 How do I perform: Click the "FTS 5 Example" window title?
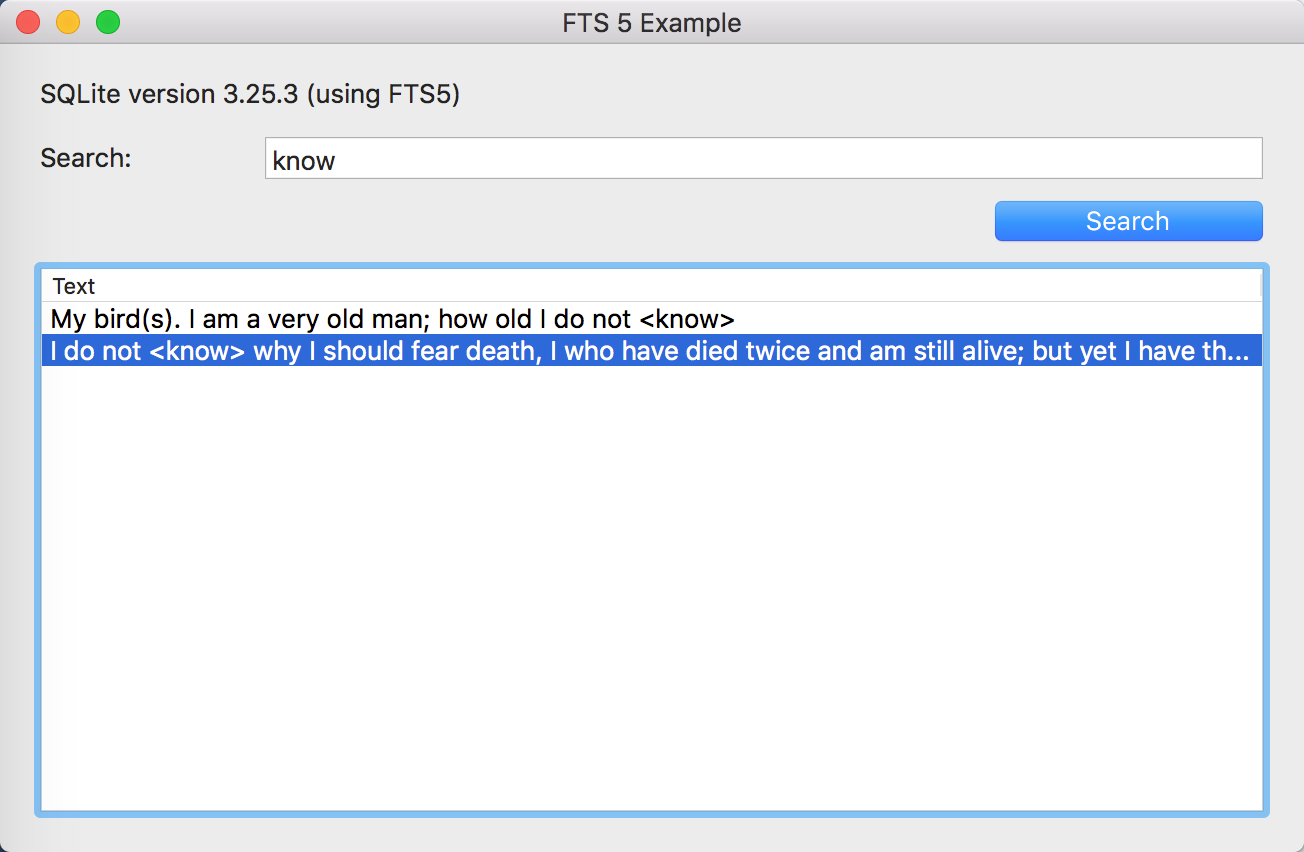651,22
